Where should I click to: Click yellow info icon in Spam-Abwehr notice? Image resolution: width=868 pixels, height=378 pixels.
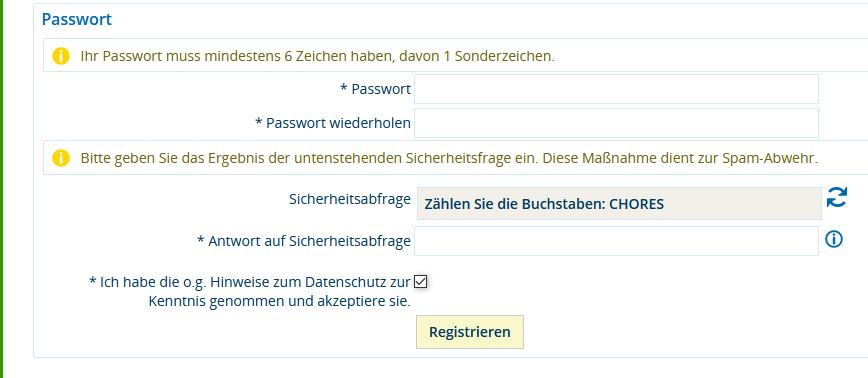click(61, 158)
